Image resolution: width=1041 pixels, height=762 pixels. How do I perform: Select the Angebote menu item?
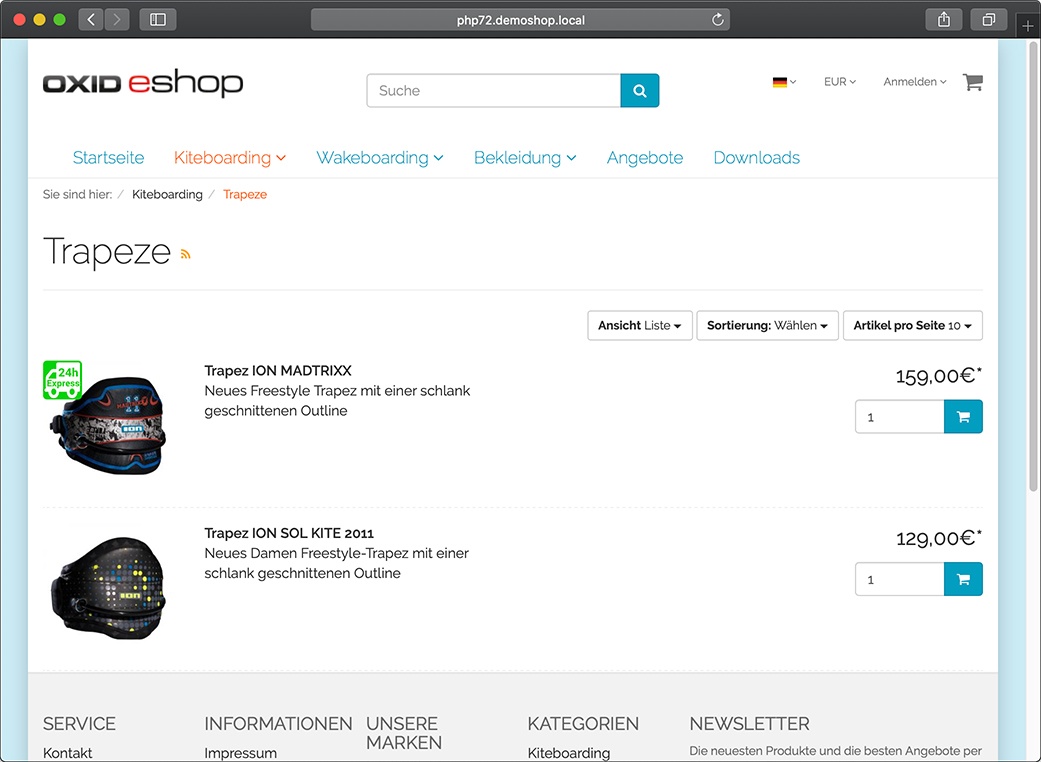click(645, 158)
